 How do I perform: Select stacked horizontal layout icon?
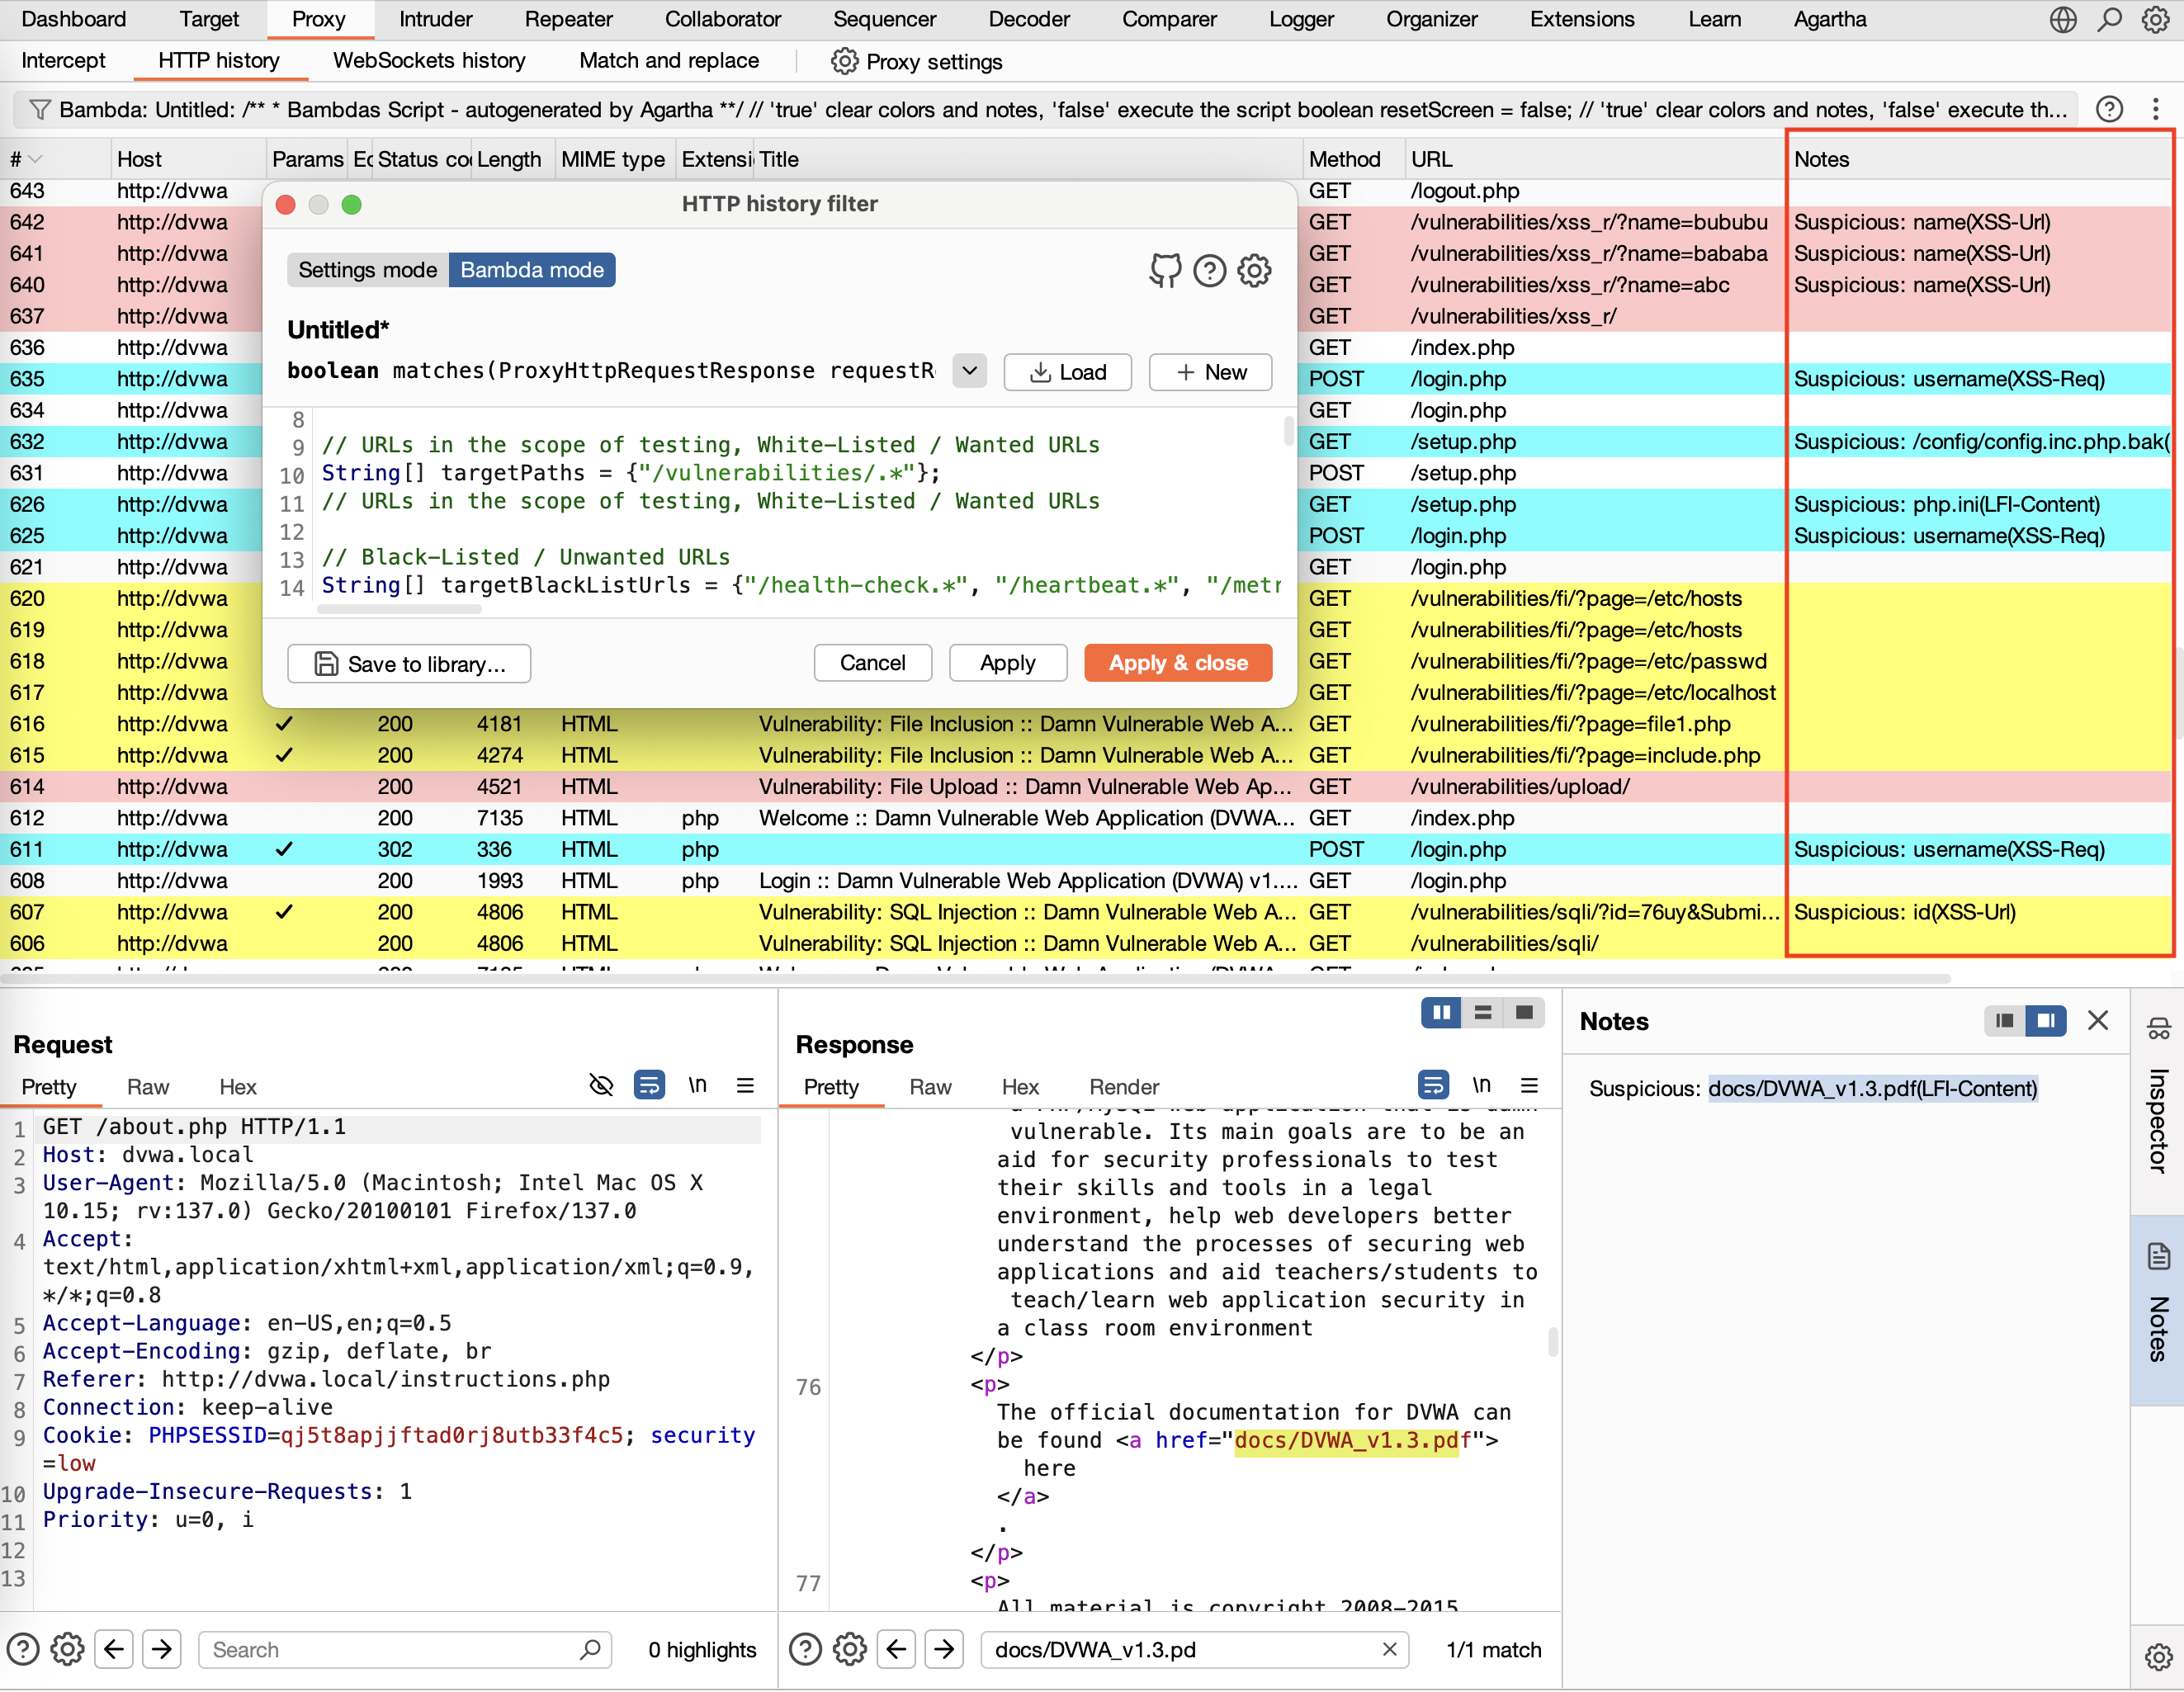click(1483, 1013)
